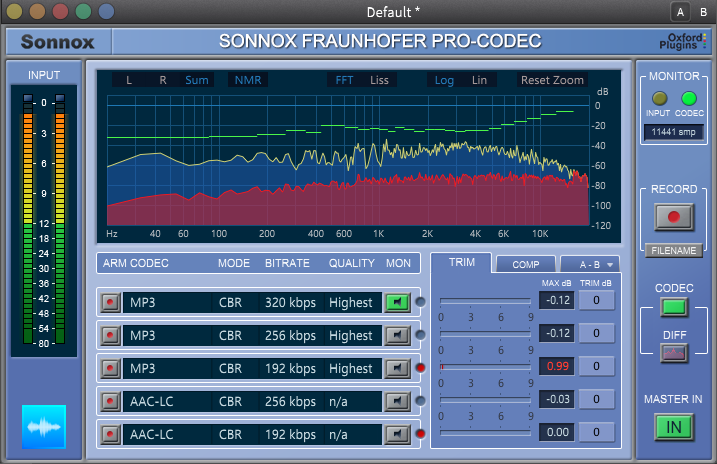
Task: Mute monitoring on MP3 320 kbps row
Action: click(x=397, y=302)
